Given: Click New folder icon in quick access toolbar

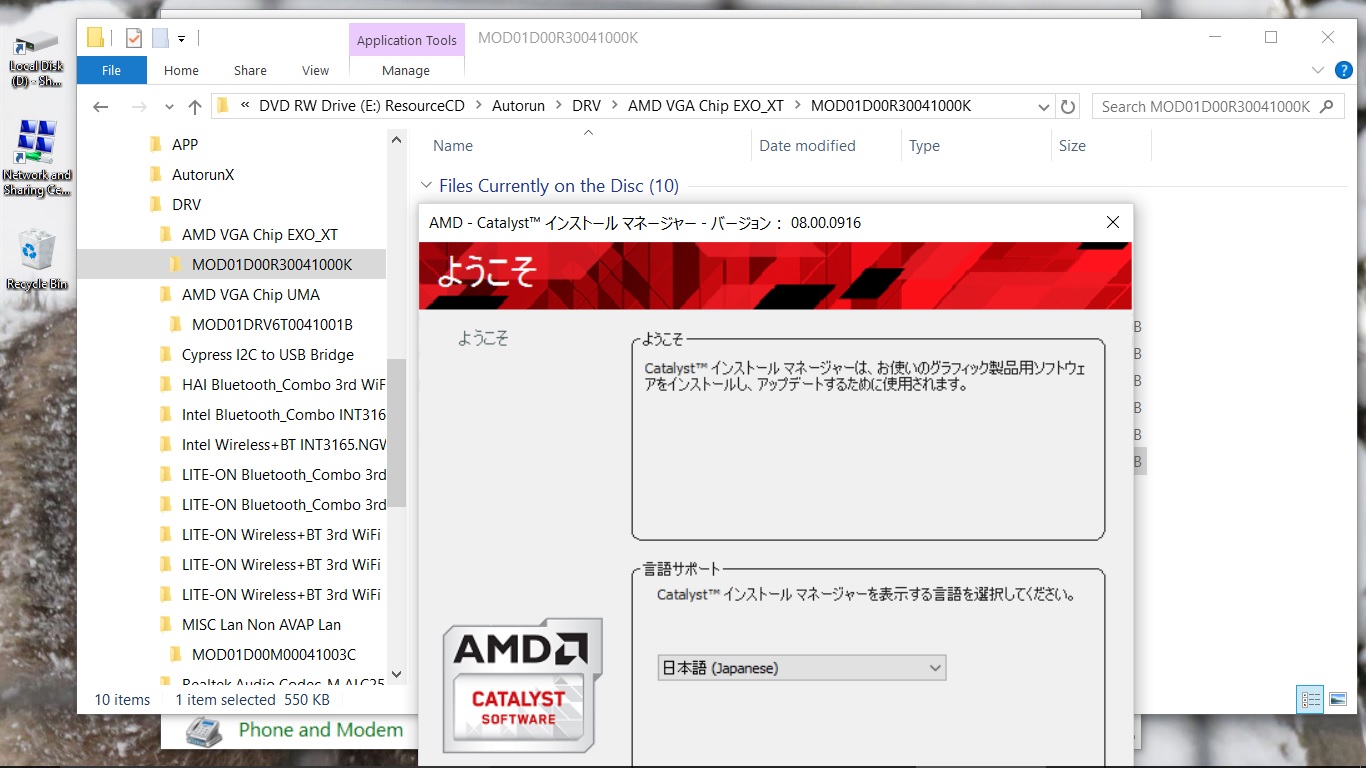Looking at the screenshot, I should pos(160,38).
